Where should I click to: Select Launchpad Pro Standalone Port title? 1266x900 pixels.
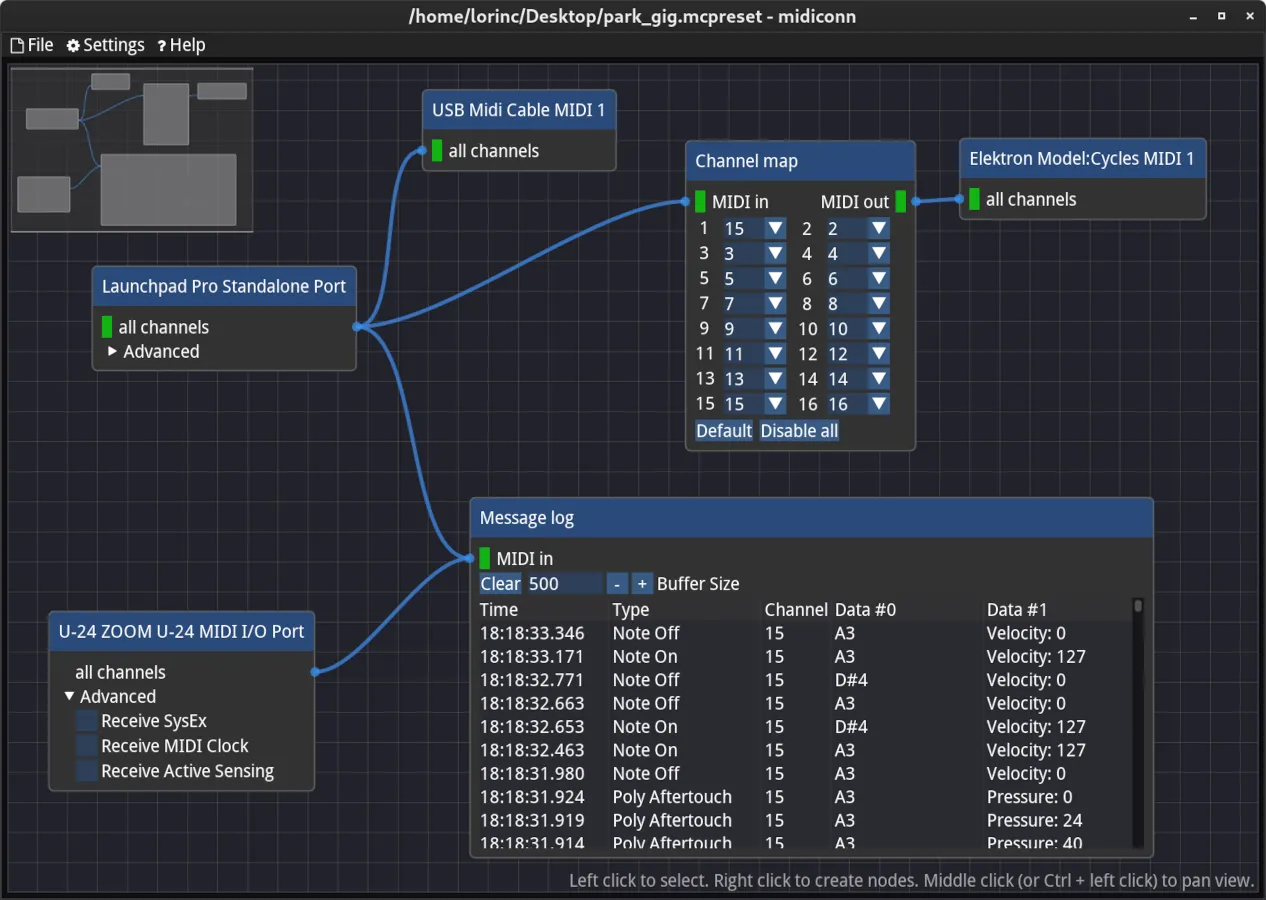pyautogui.click(x=224, y=287)
